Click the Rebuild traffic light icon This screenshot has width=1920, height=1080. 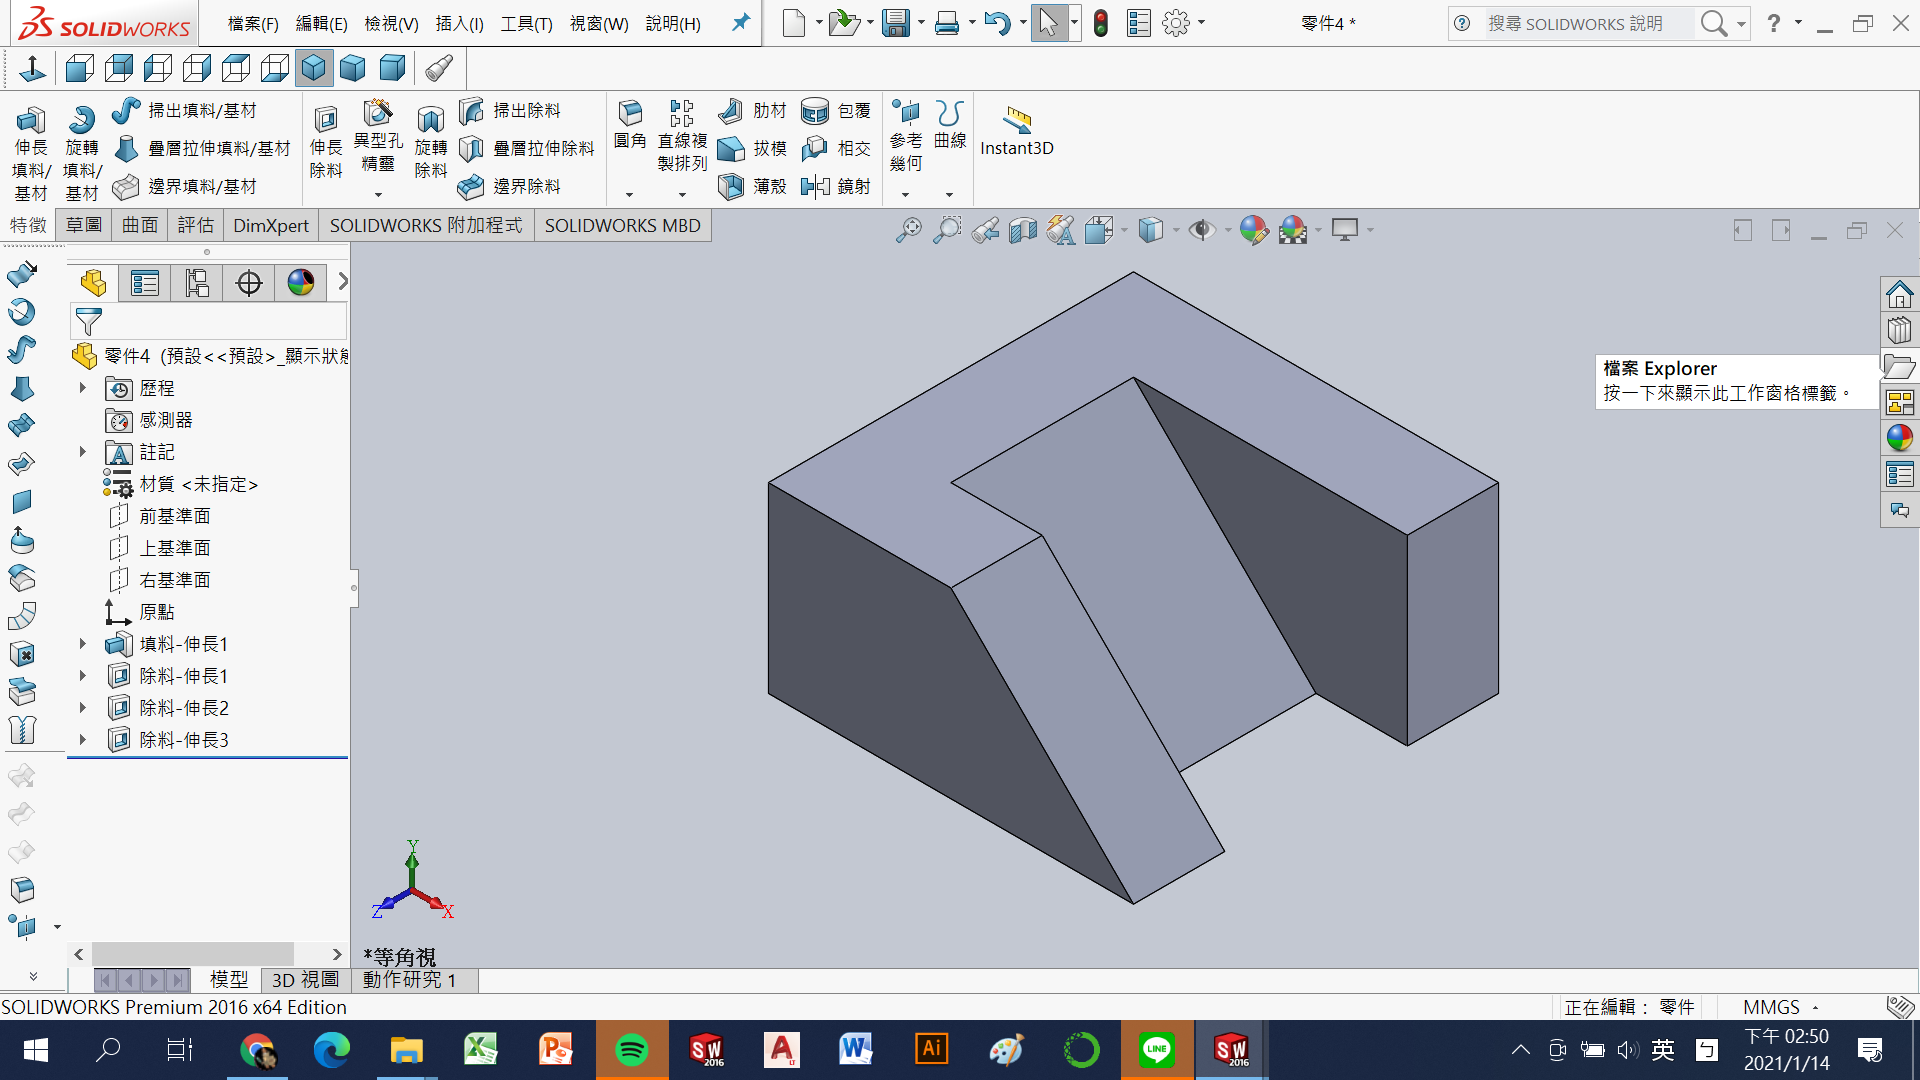[1101, 23]
